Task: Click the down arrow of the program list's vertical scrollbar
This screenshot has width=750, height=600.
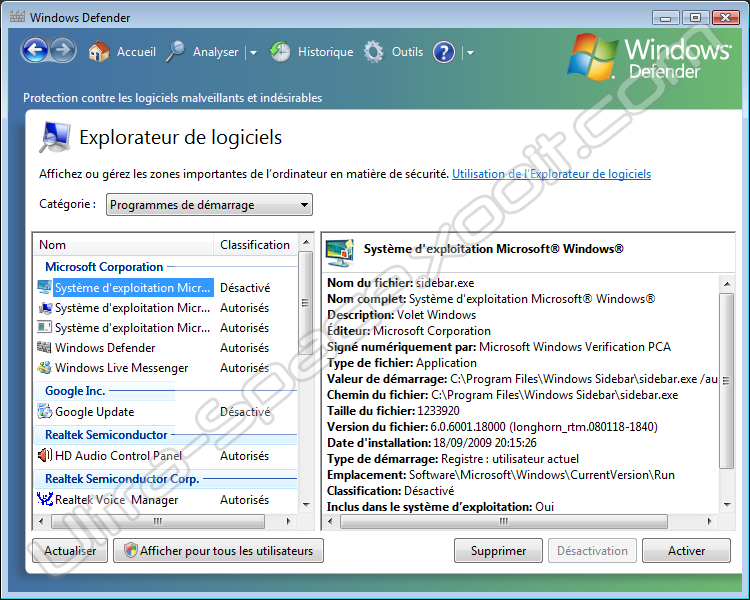Action: click(x=306, y=505)
